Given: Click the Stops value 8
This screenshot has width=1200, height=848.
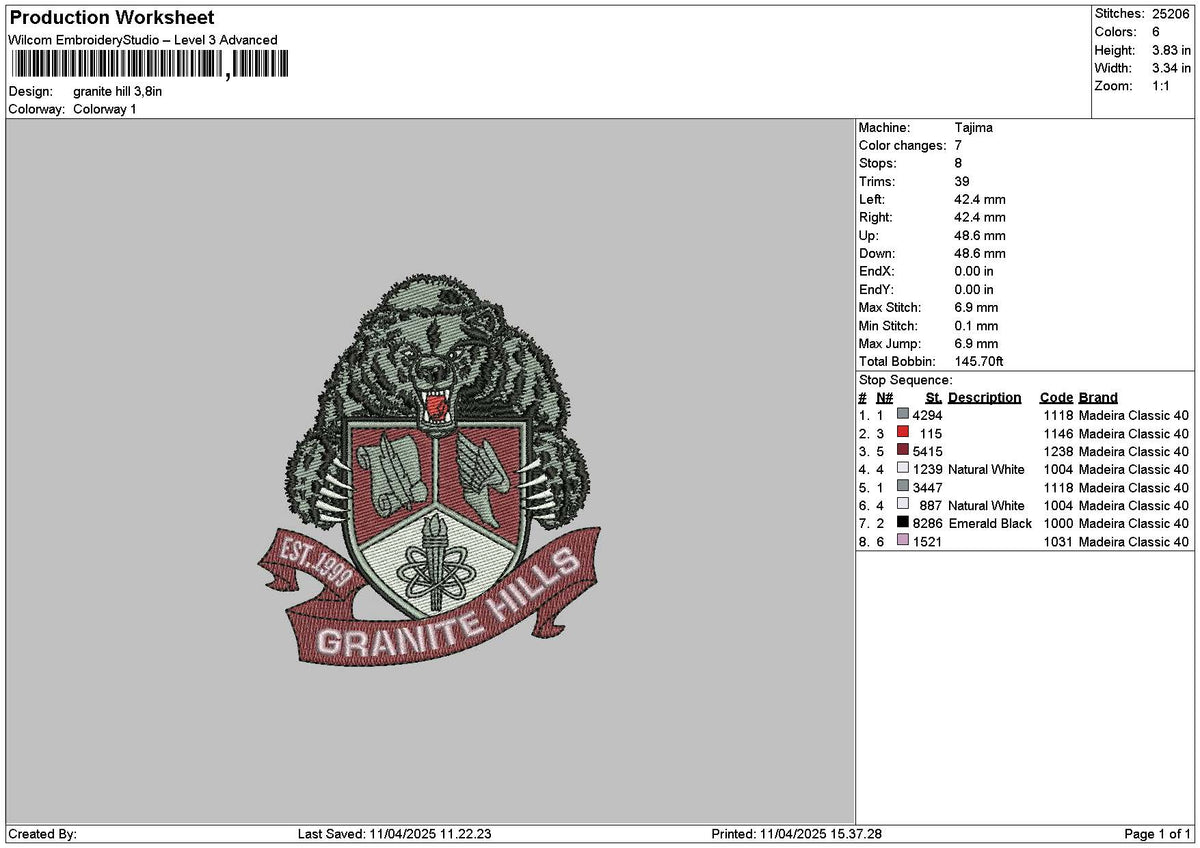Looking at the screenshot, I should point(958,164).
